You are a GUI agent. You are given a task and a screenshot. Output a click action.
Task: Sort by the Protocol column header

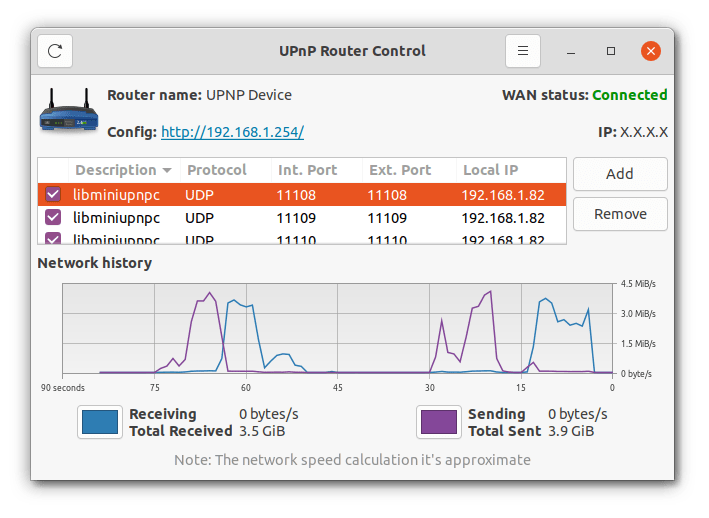(226, 170)
